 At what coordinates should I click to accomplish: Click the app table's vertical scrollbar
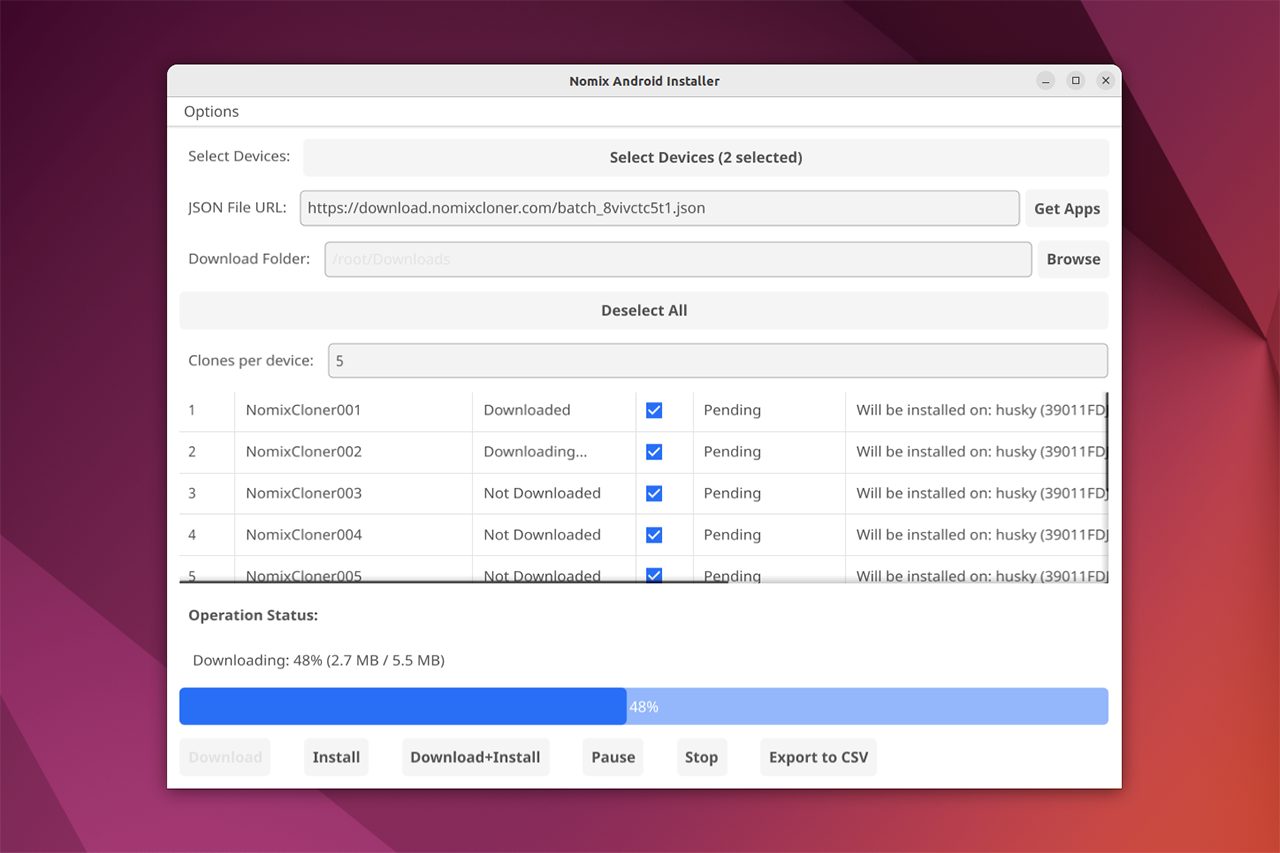coord(1107,440)
